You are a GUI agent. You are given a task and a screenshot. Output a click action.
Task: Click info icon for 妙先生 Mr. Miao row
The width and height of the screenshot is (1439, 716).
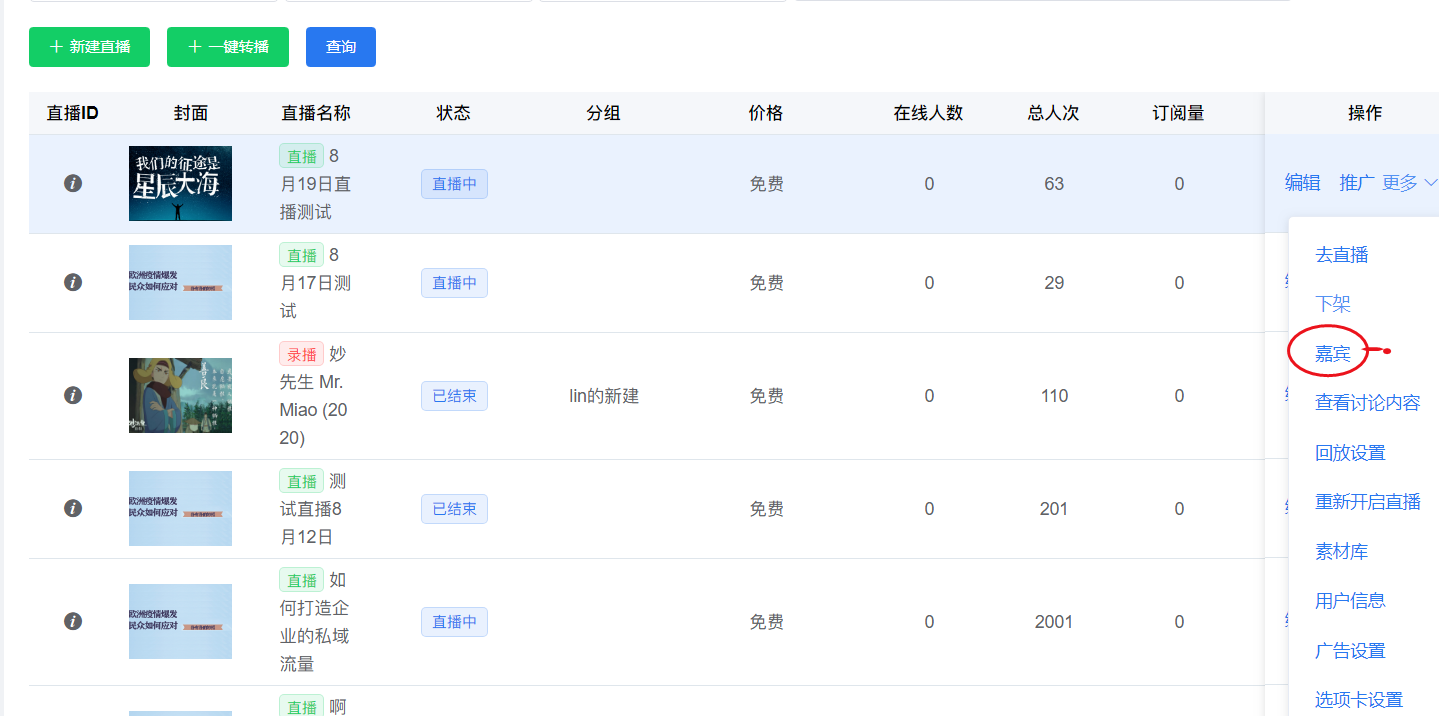click(x=72, y=396)
